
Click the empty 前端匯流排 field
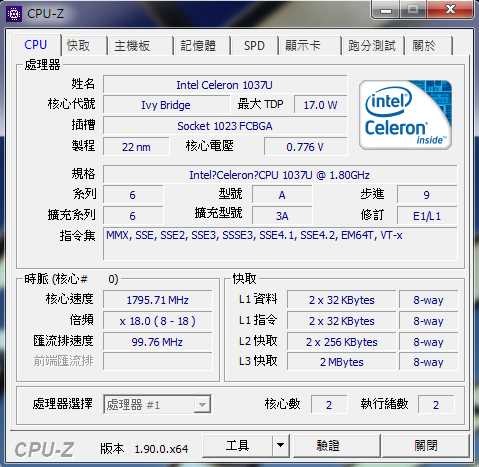(x=157, y=361)
